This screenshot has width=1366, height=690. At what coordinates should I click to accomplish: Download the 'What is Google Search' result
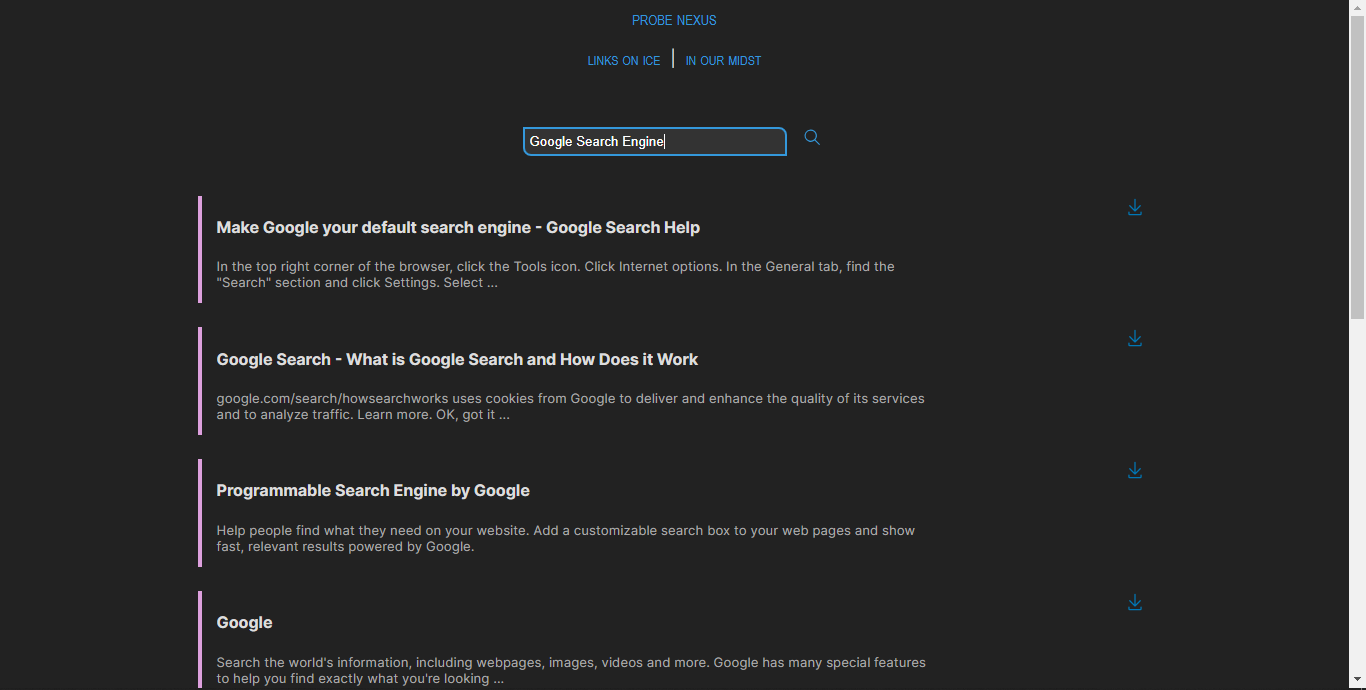click(1135, 339)
